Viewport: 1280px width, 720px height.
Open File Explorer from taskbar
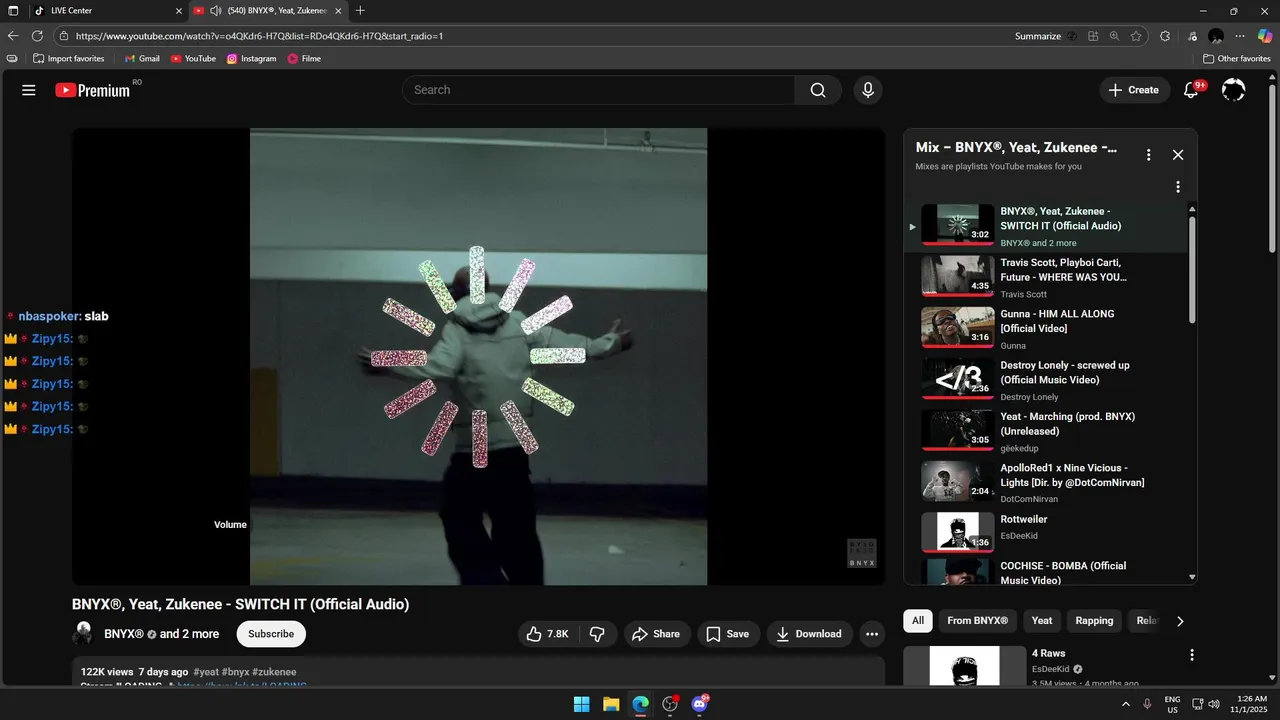point(611,704)
